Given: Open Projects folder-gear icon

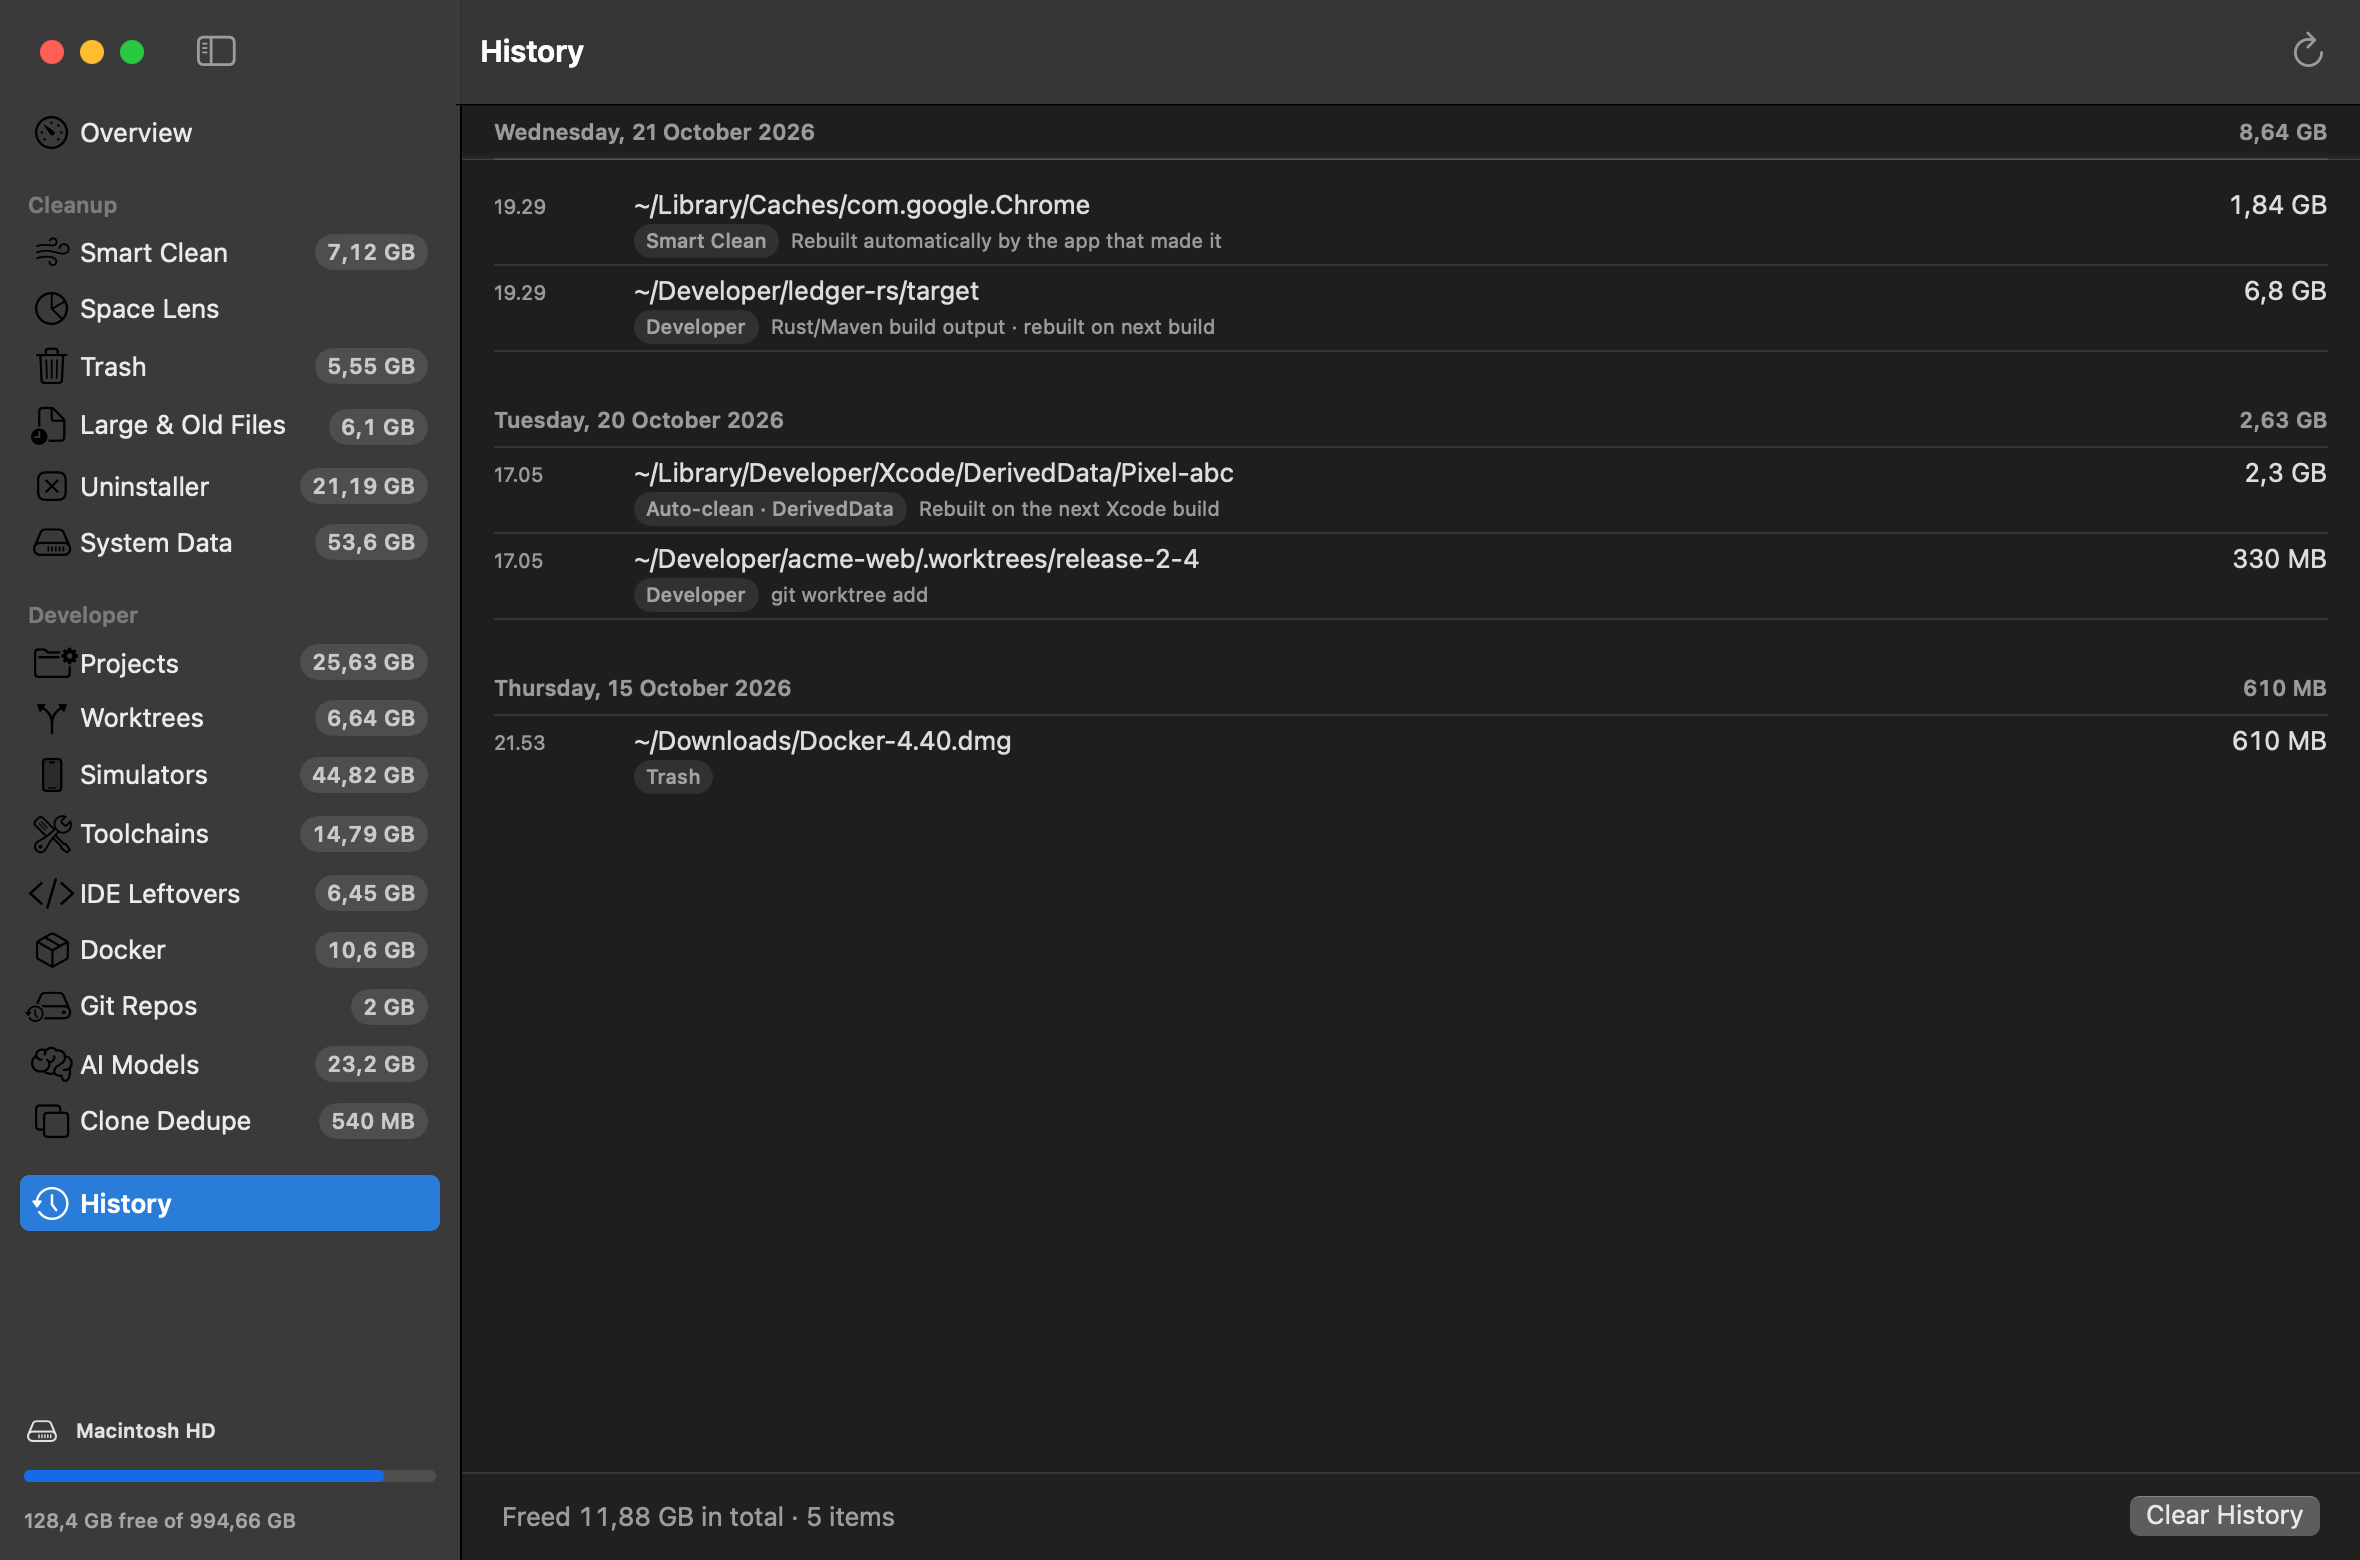Looking at the screenshot, I should [54, 662].
